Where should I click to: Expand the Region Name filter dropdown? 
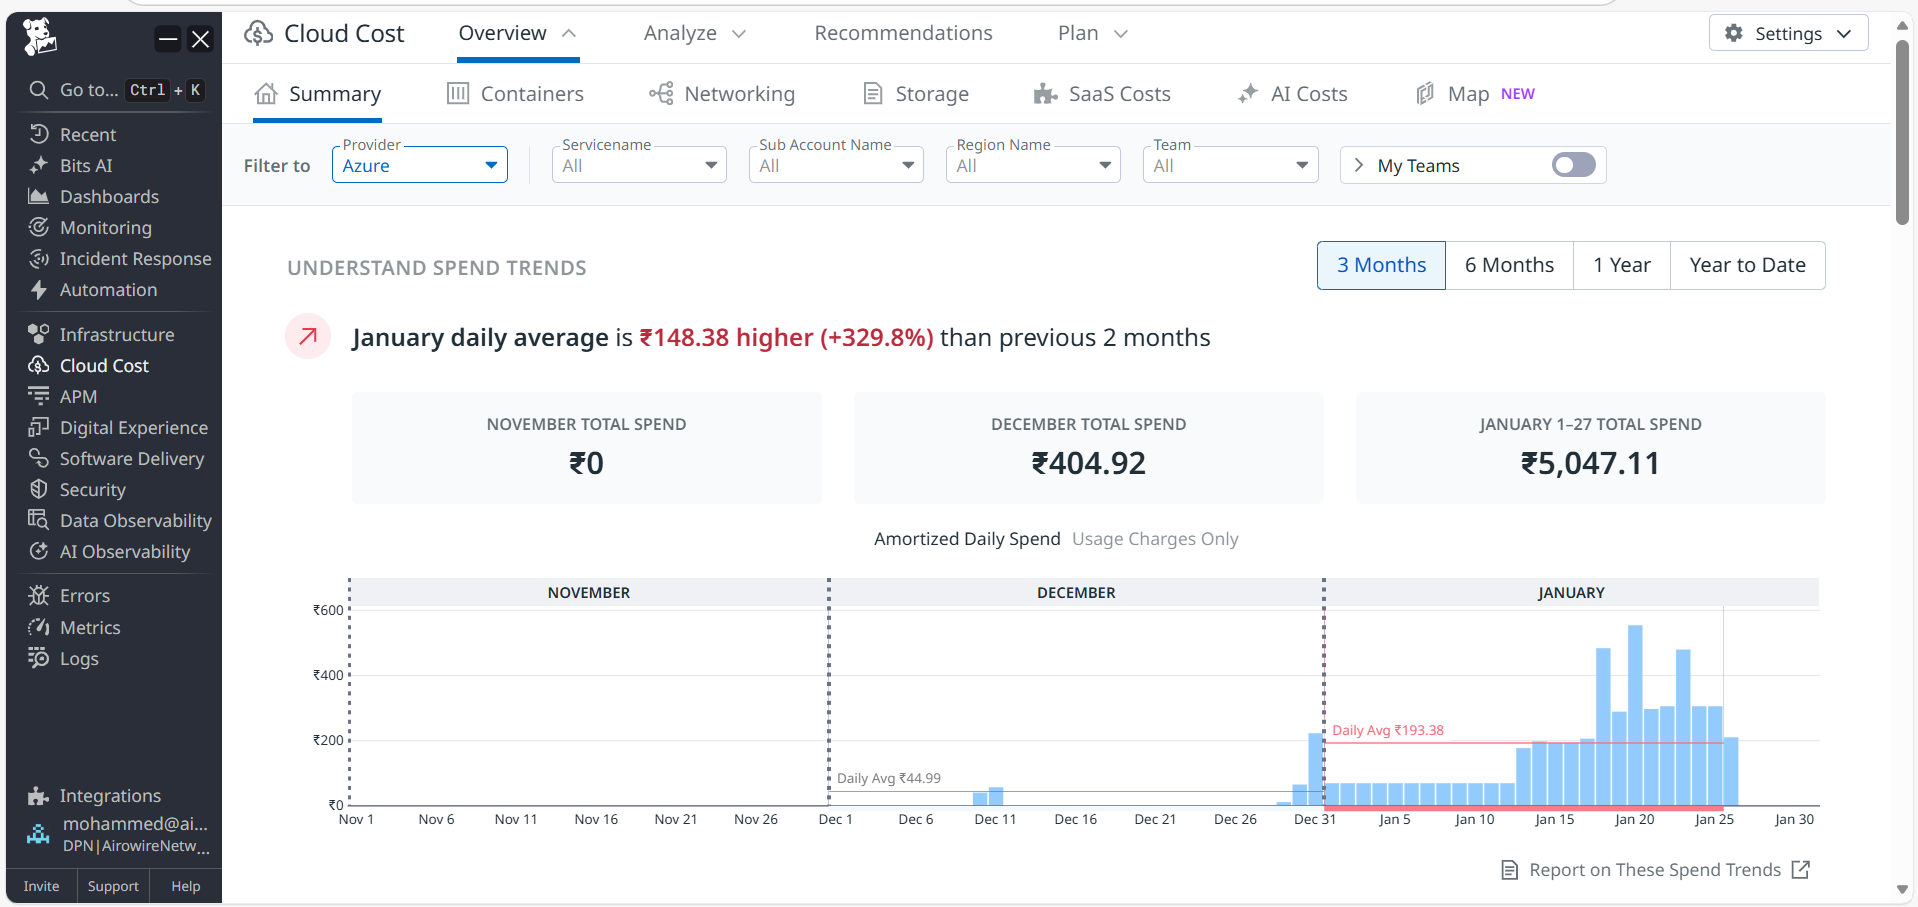[x=1032, y=166]
